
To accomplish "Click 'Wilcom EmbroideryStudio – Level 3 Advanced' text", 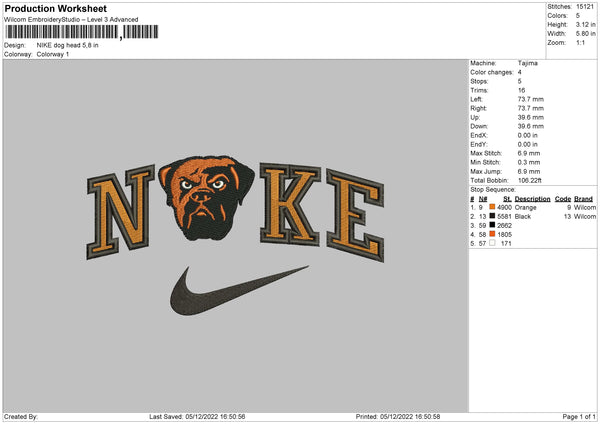I will pyautogui.click(x=71, y=20).
